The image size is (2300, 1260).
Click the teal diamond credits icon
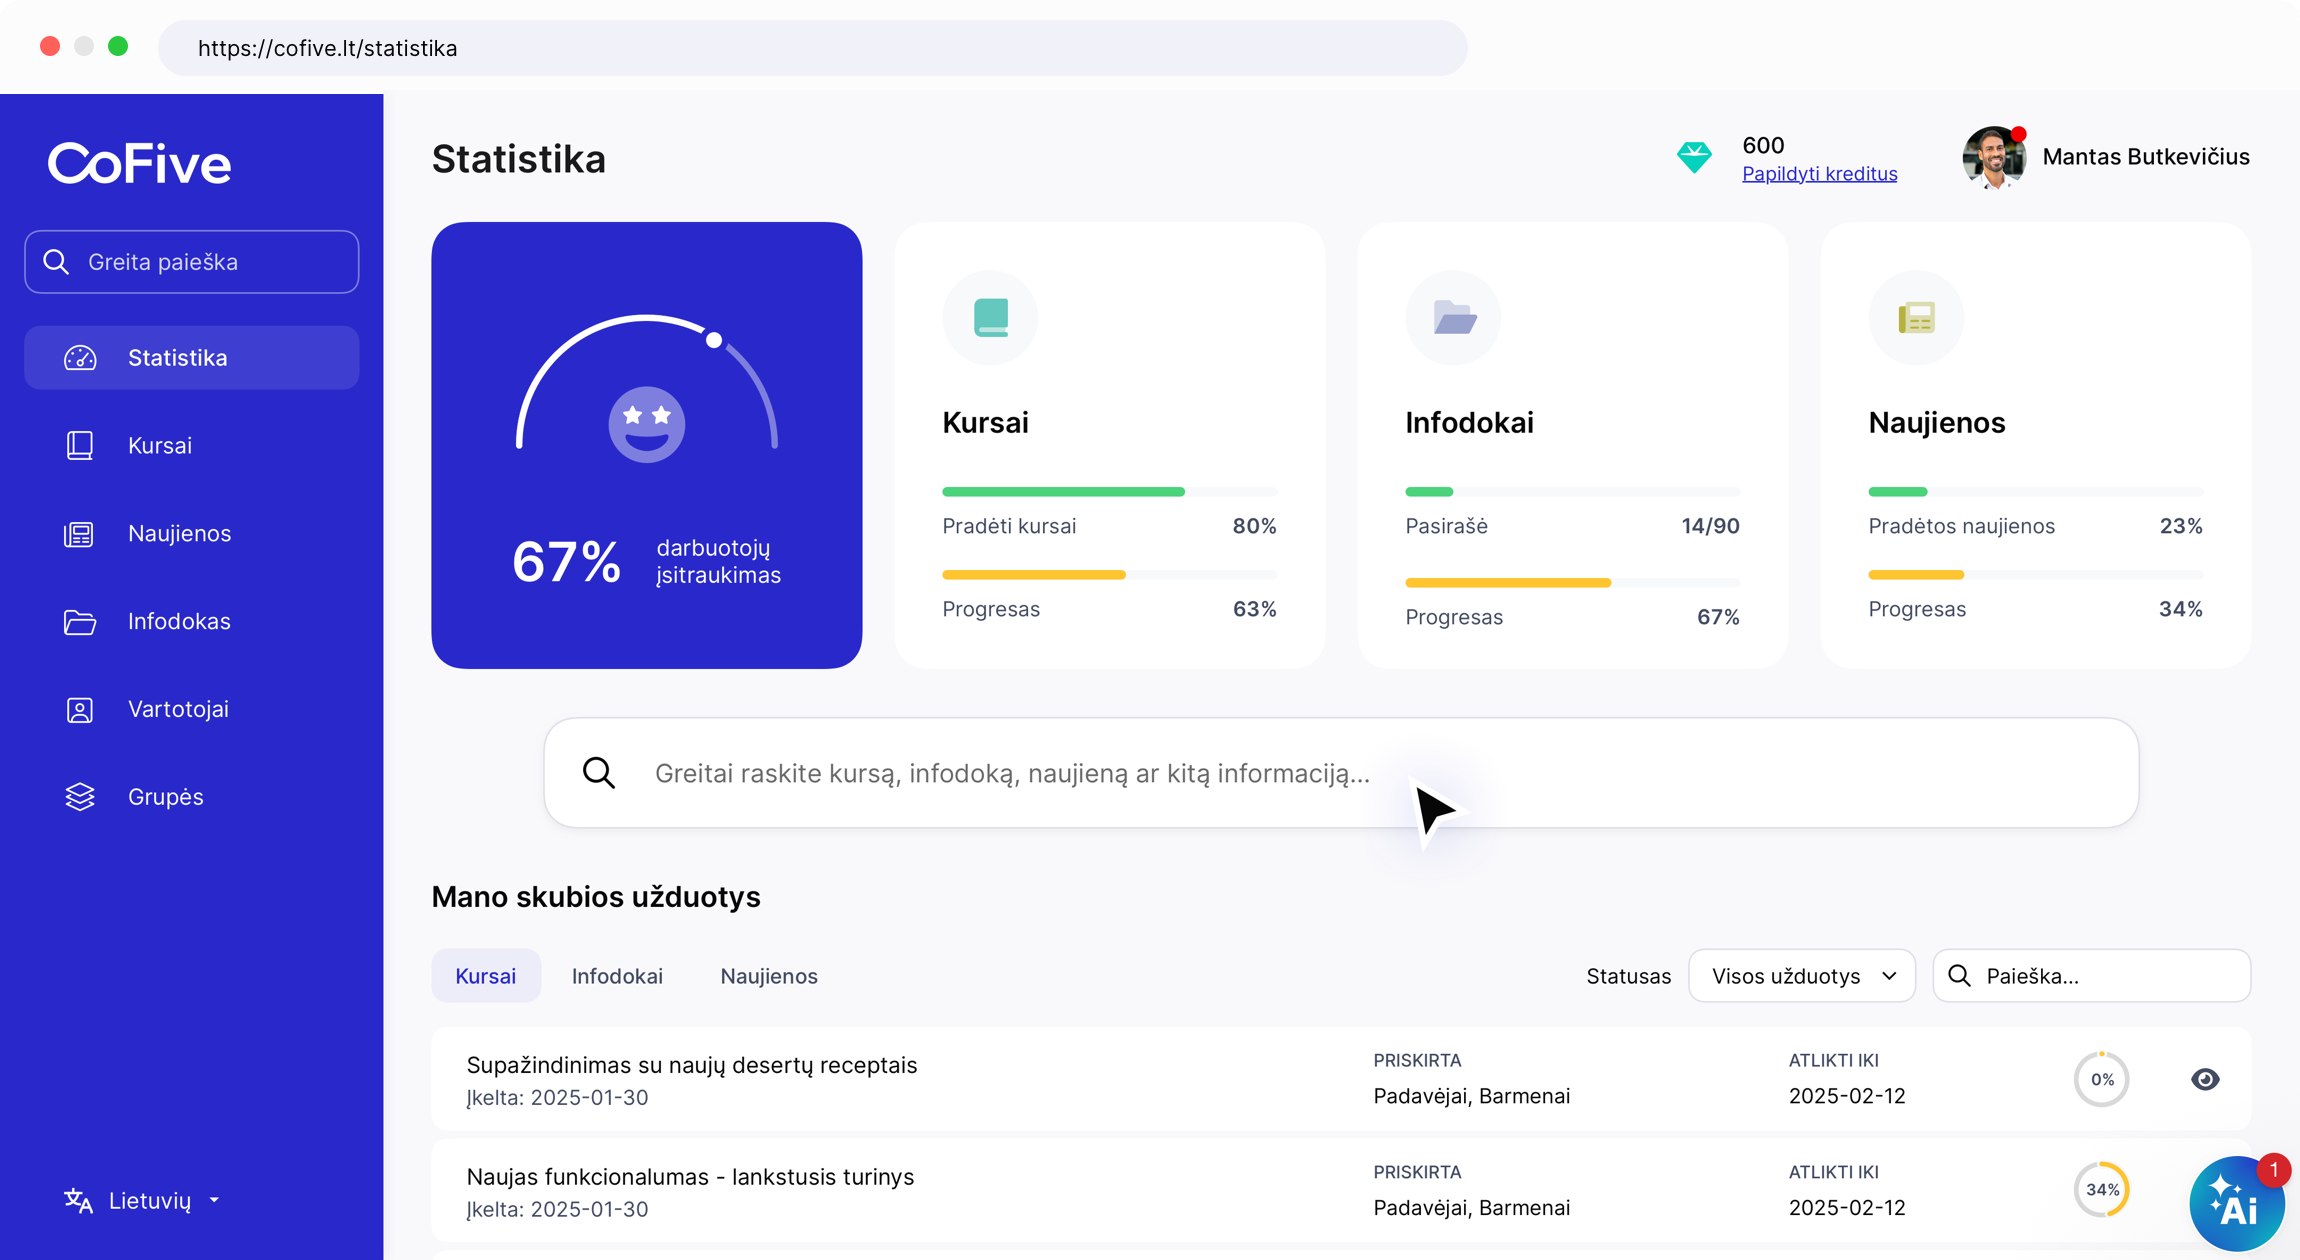click(x=1694, y=158)
